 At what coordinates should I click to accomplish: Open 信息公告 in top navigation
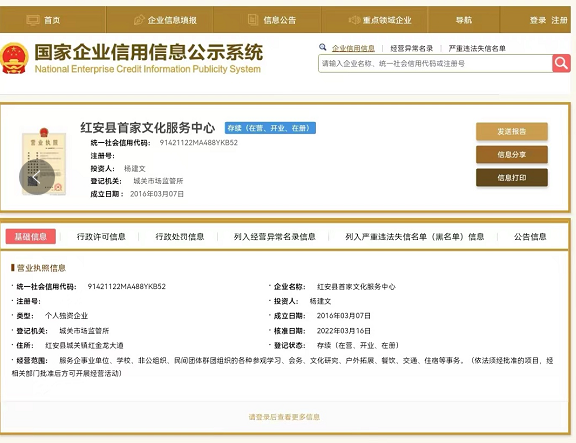pos(280,20)
